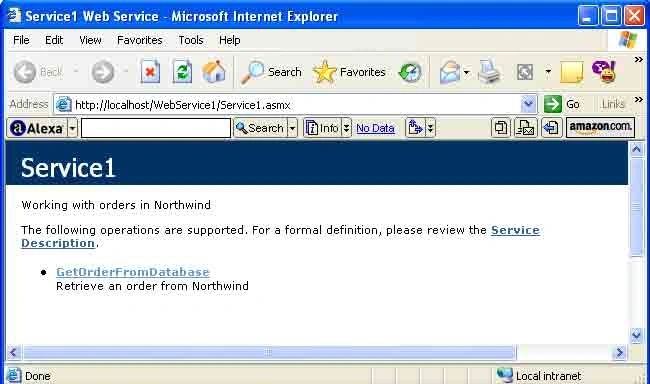This screenshot has height=384, width=650.
Task: Expand the Links bar chevron
Action: point(638,99)
